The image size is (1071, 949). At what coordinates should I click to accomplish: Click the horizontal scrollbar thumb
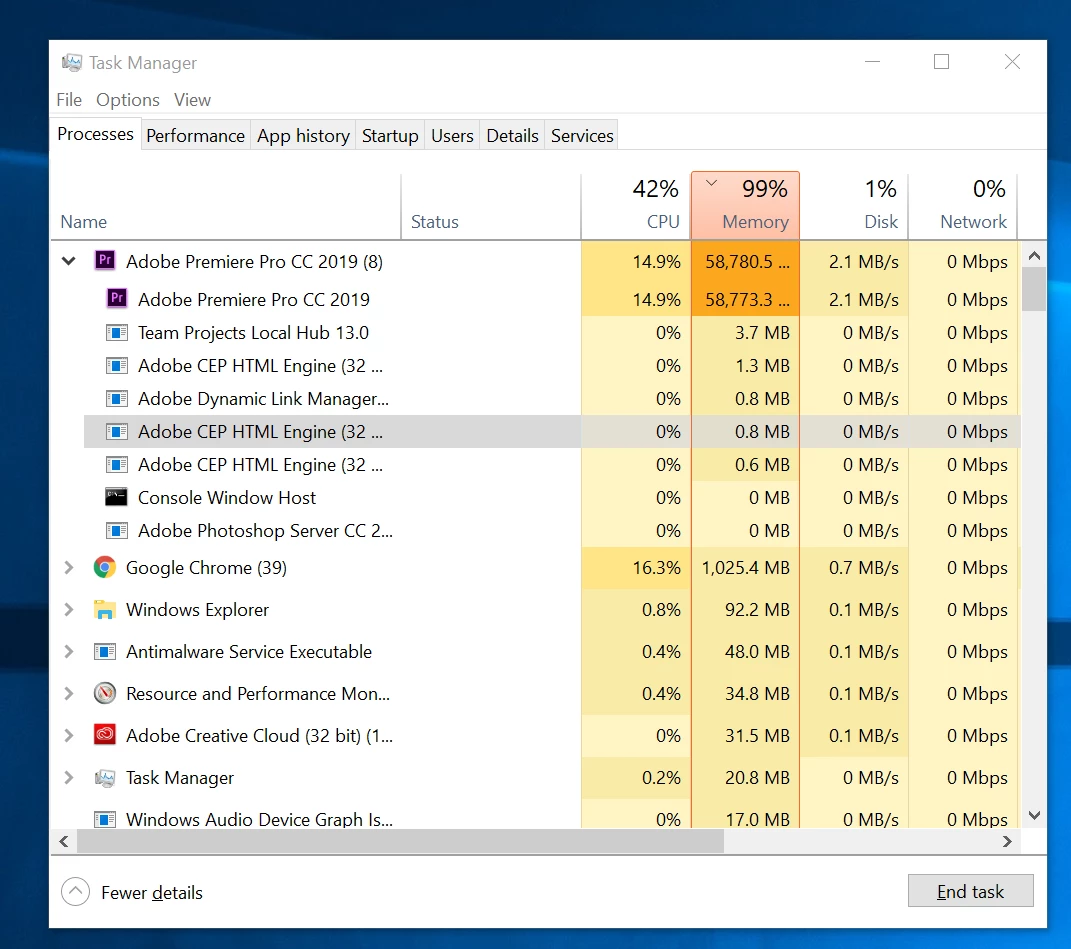[400, 841]
